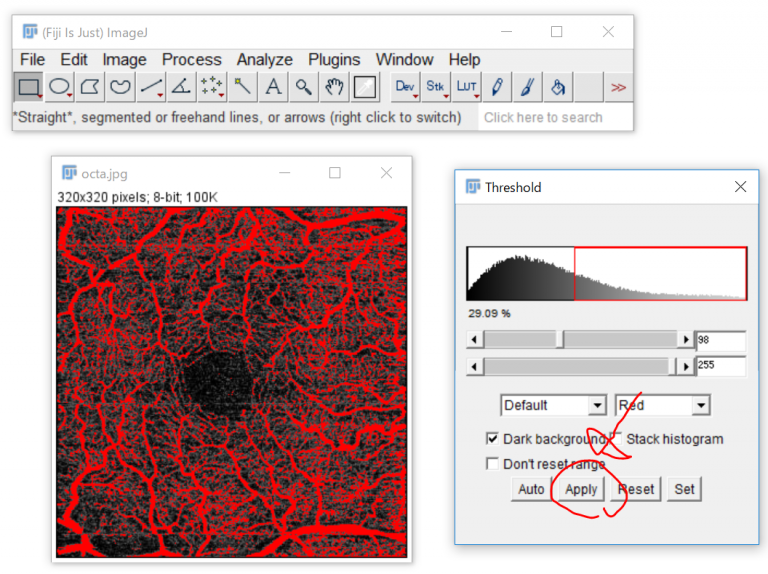
Task: Select the Polygon selection tool
Action: [90, 87]
